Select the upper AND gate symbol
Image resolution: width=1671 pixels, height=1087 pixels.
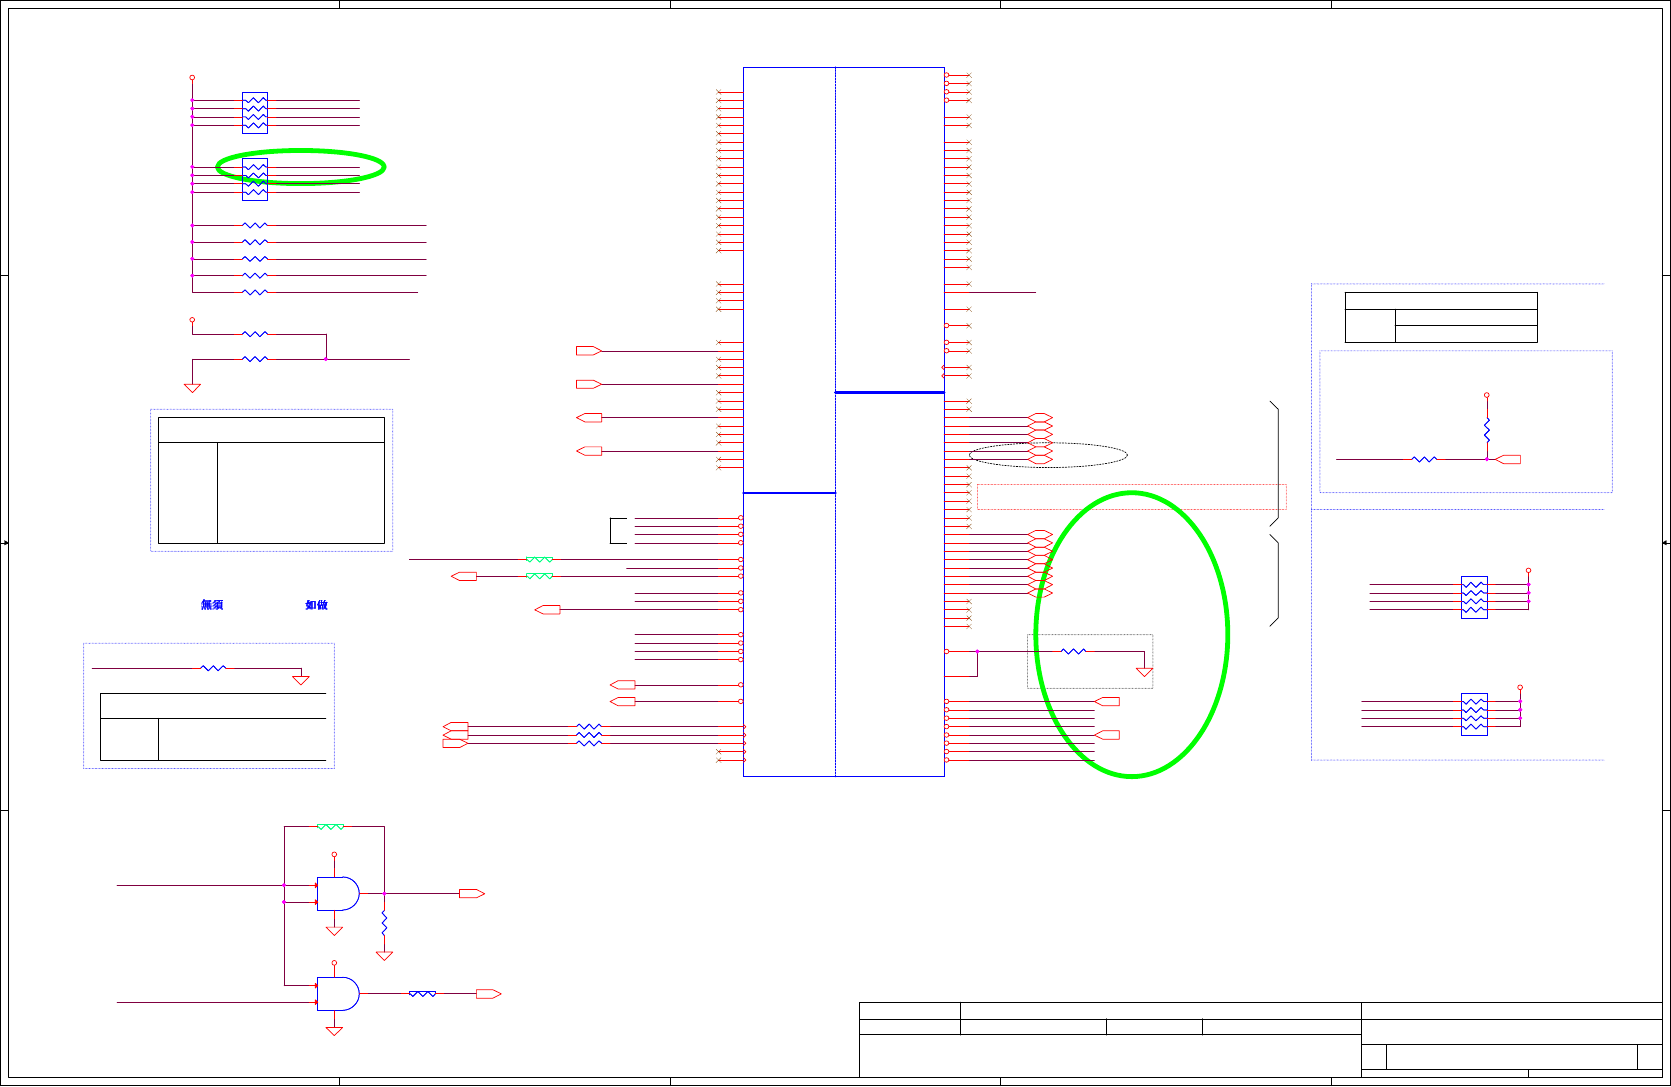point(338,894)
